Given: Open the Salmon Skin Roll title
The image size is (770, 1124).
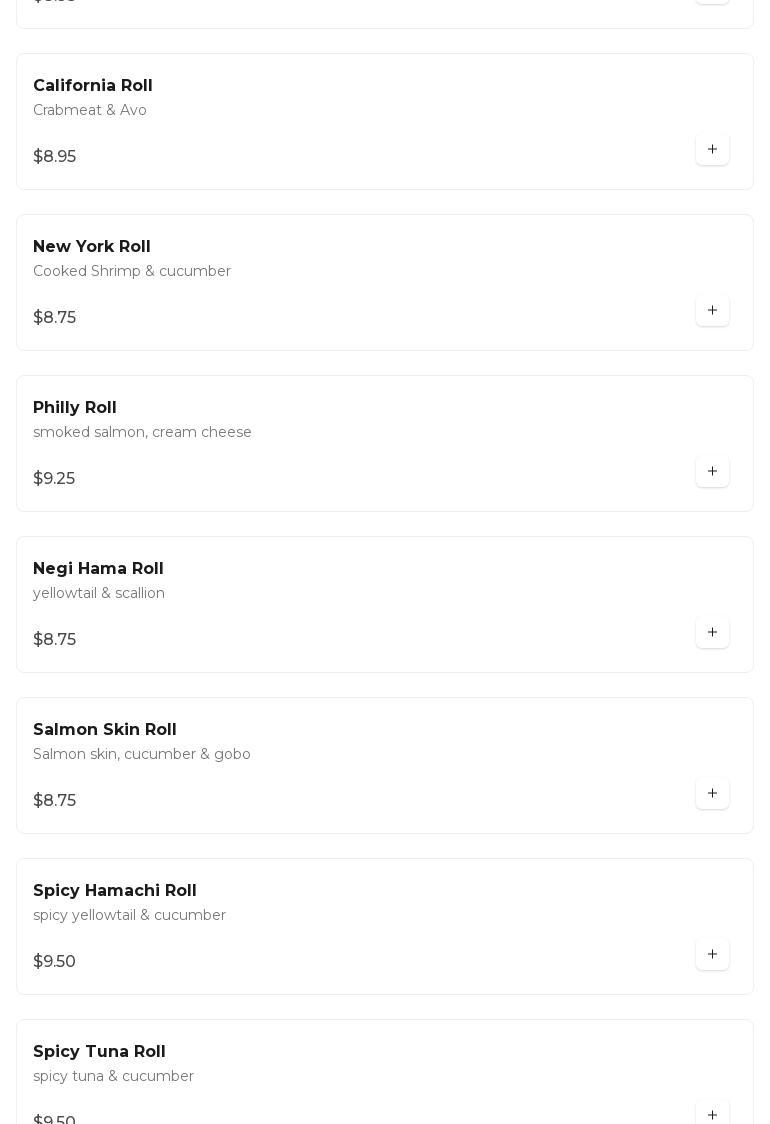Looking at the screenshot, I should 105,730.
